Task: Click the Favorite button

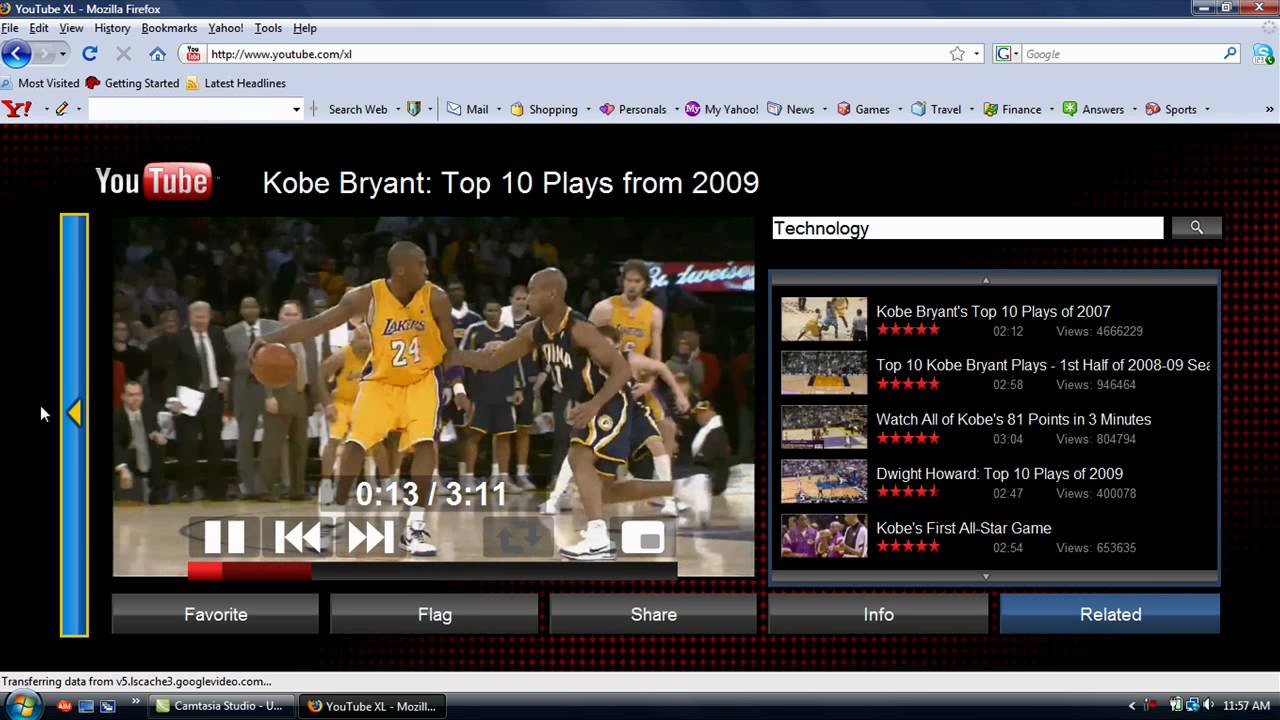Action: click(x=215, y=614)
